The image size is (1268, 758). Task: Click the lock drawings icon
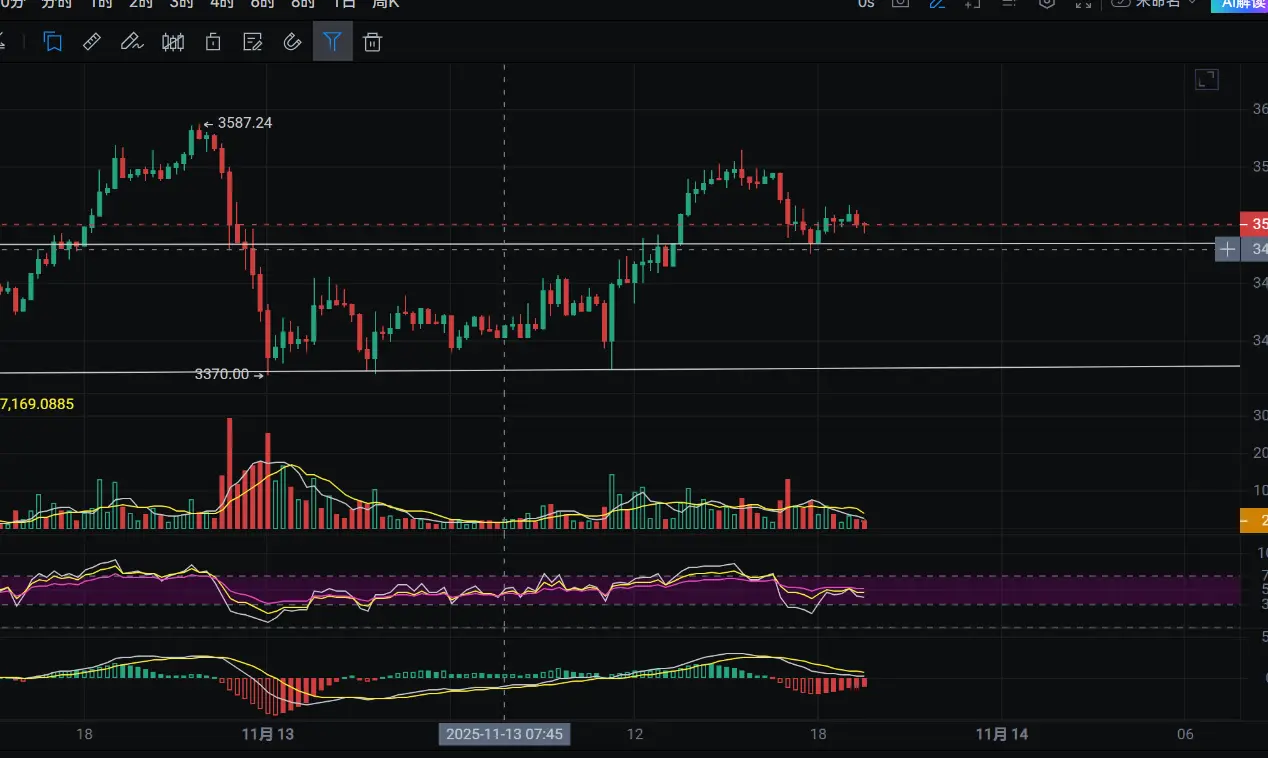[212, 42]
